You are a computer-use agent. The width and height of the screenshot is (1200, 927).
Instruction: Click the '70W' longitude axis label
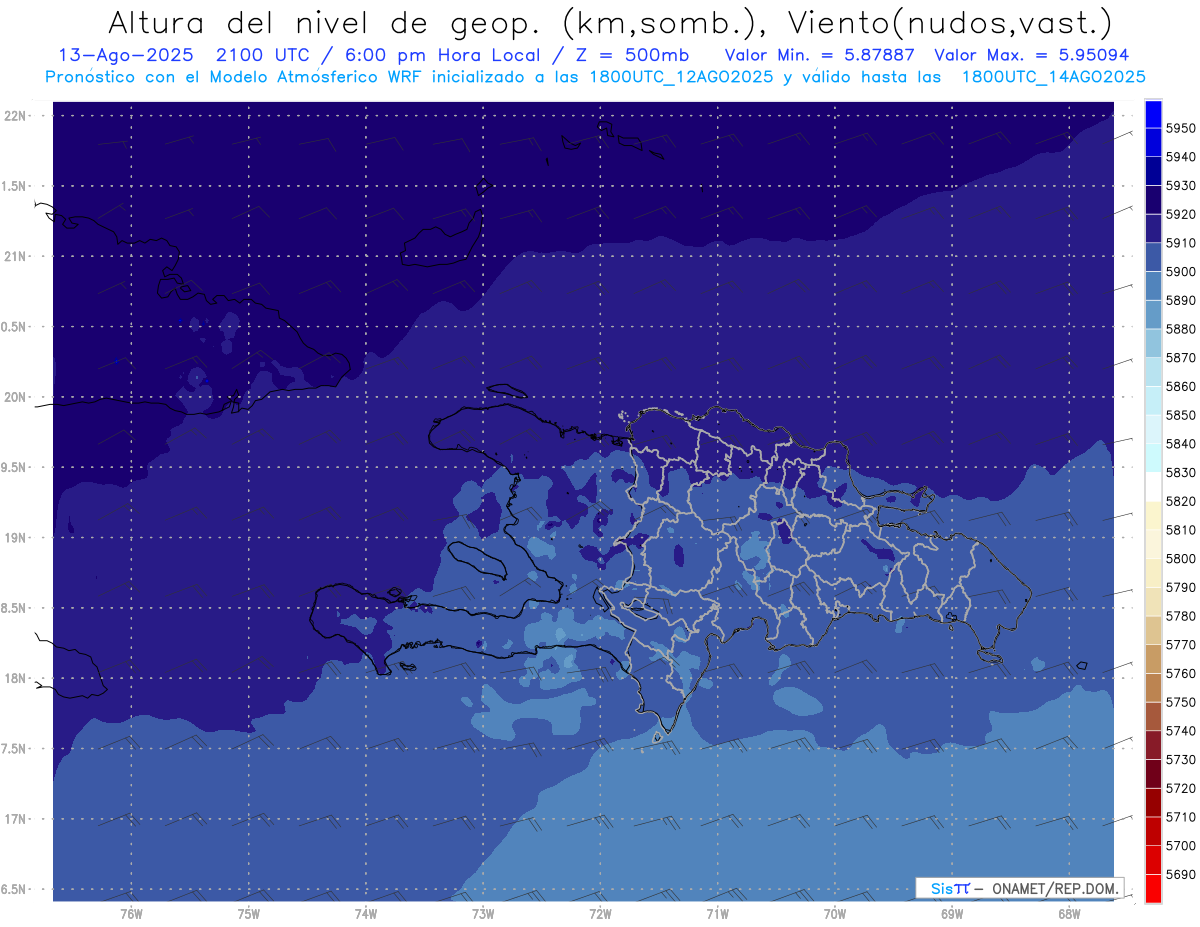tap(835, 913)
